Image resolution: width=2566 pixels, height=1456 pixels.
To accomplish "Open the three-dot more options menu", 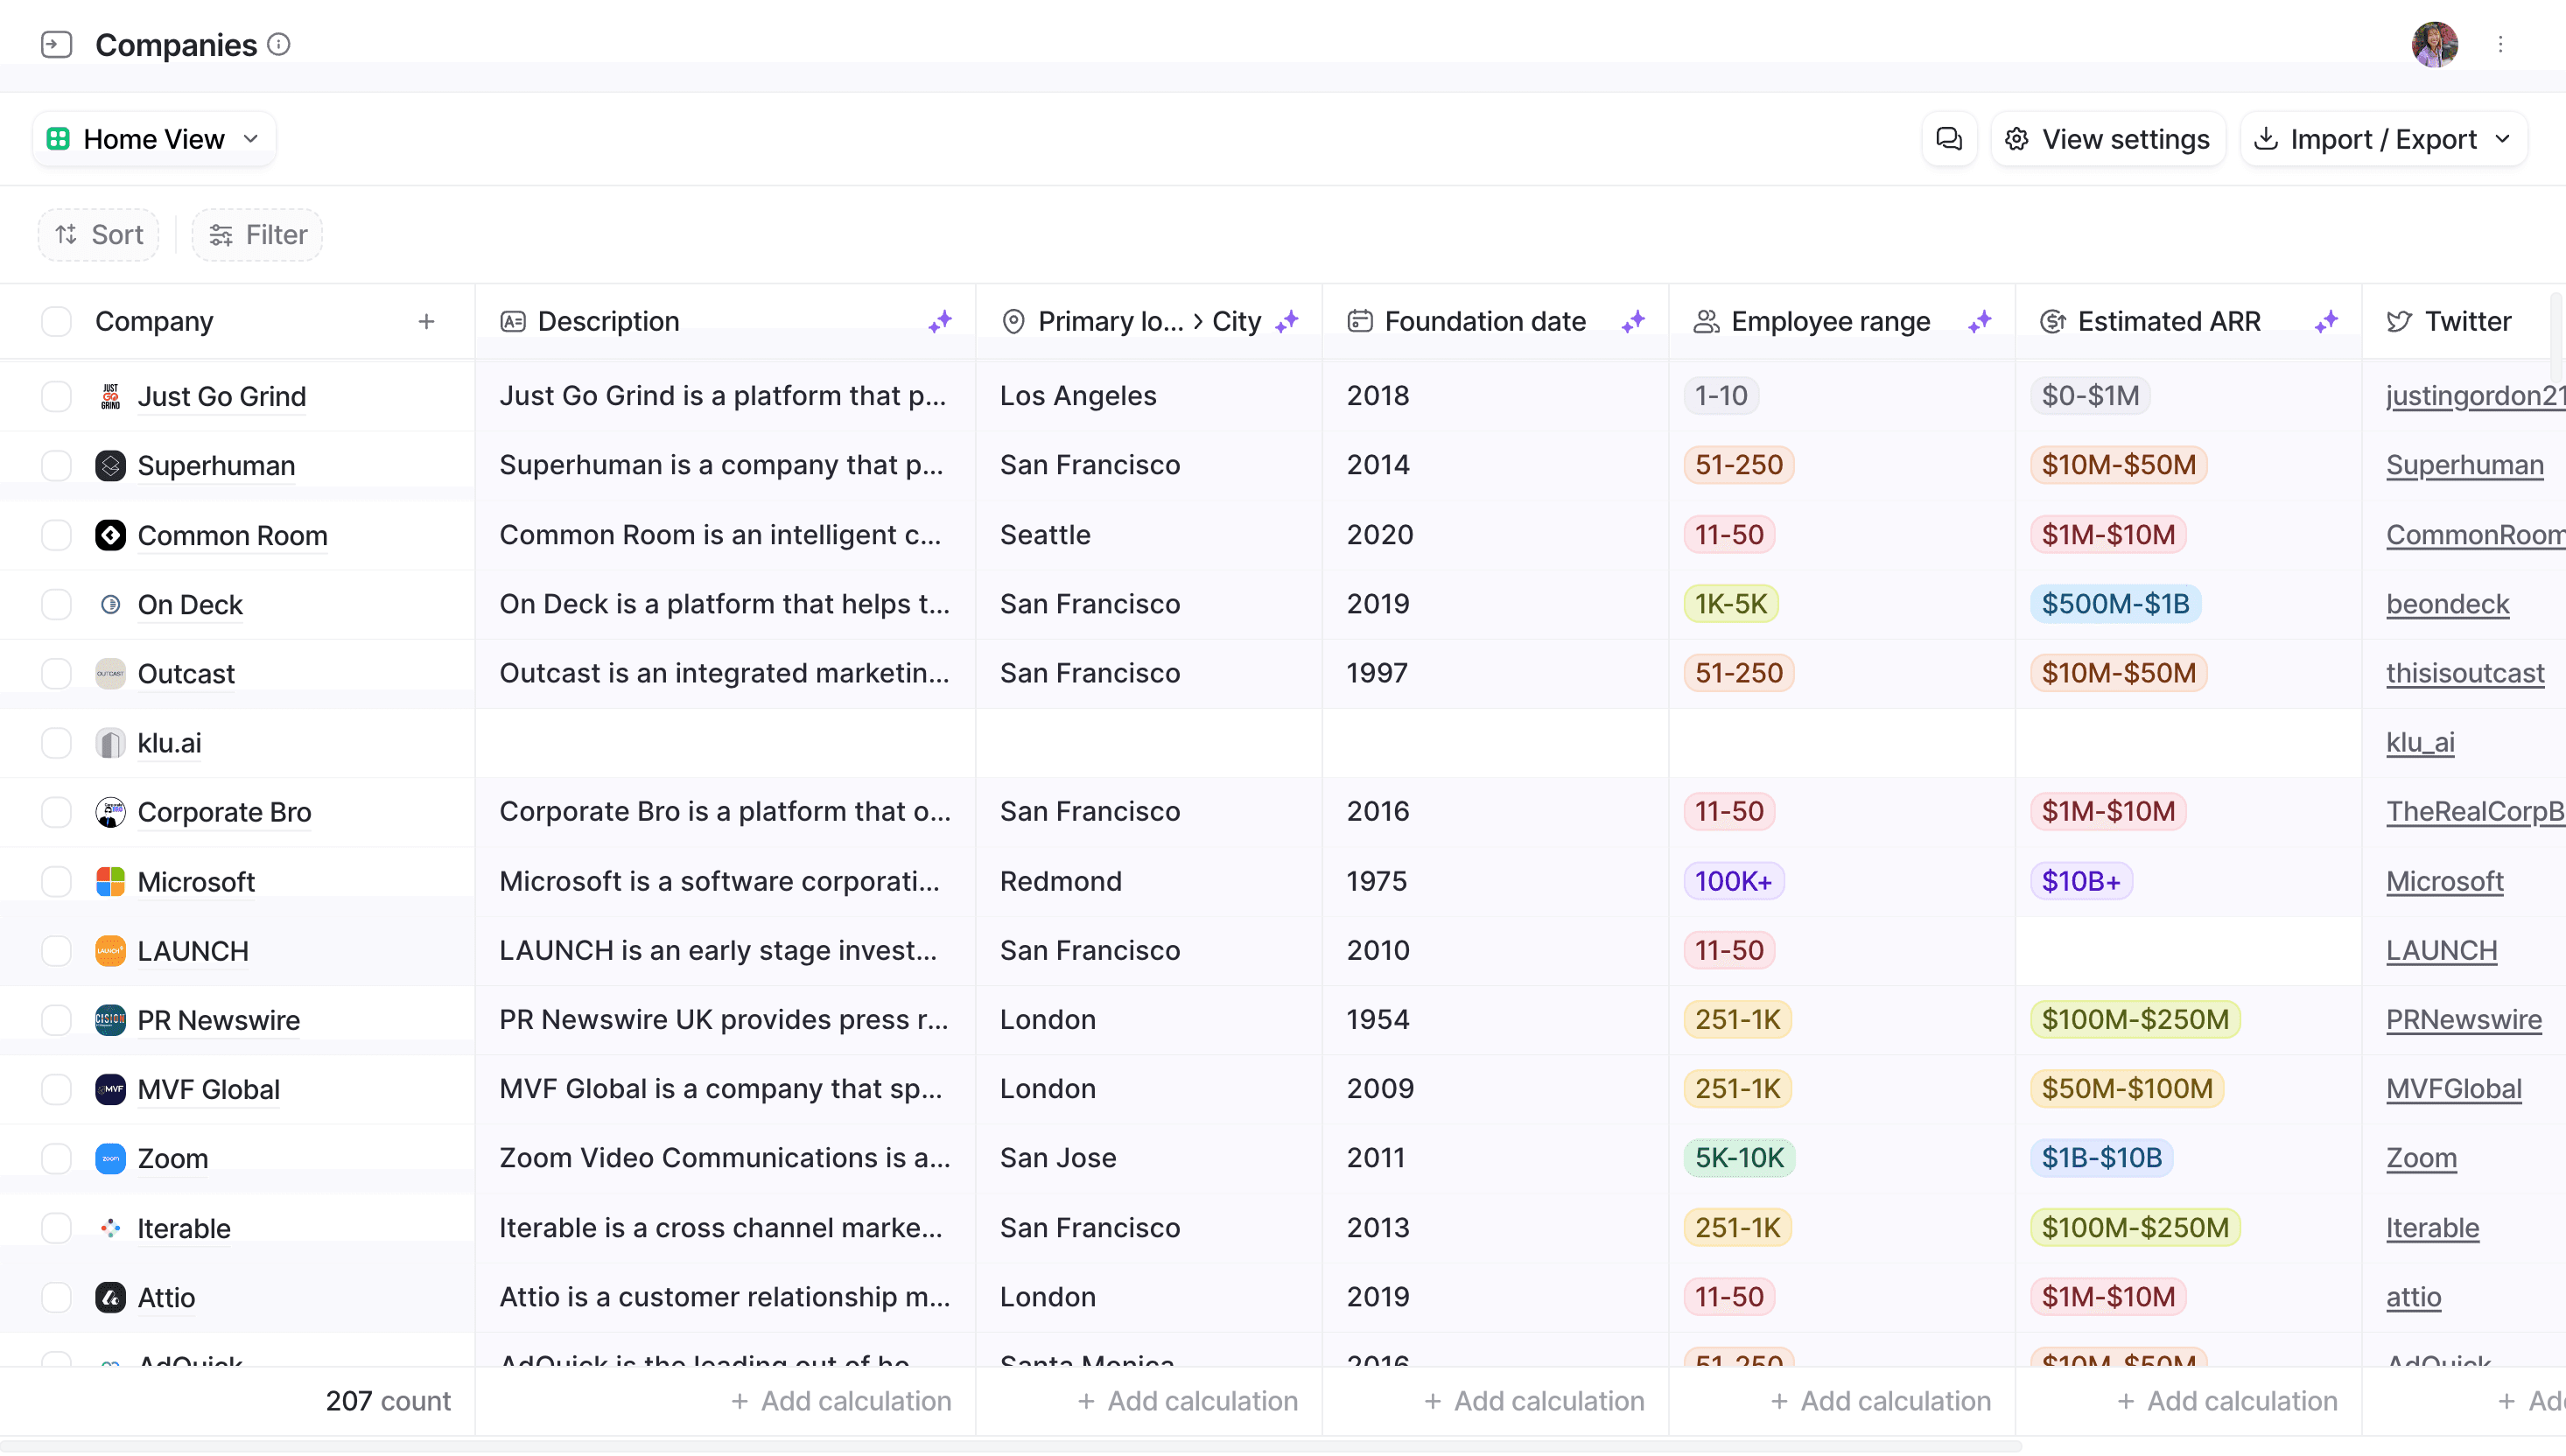I will 2500,45.
